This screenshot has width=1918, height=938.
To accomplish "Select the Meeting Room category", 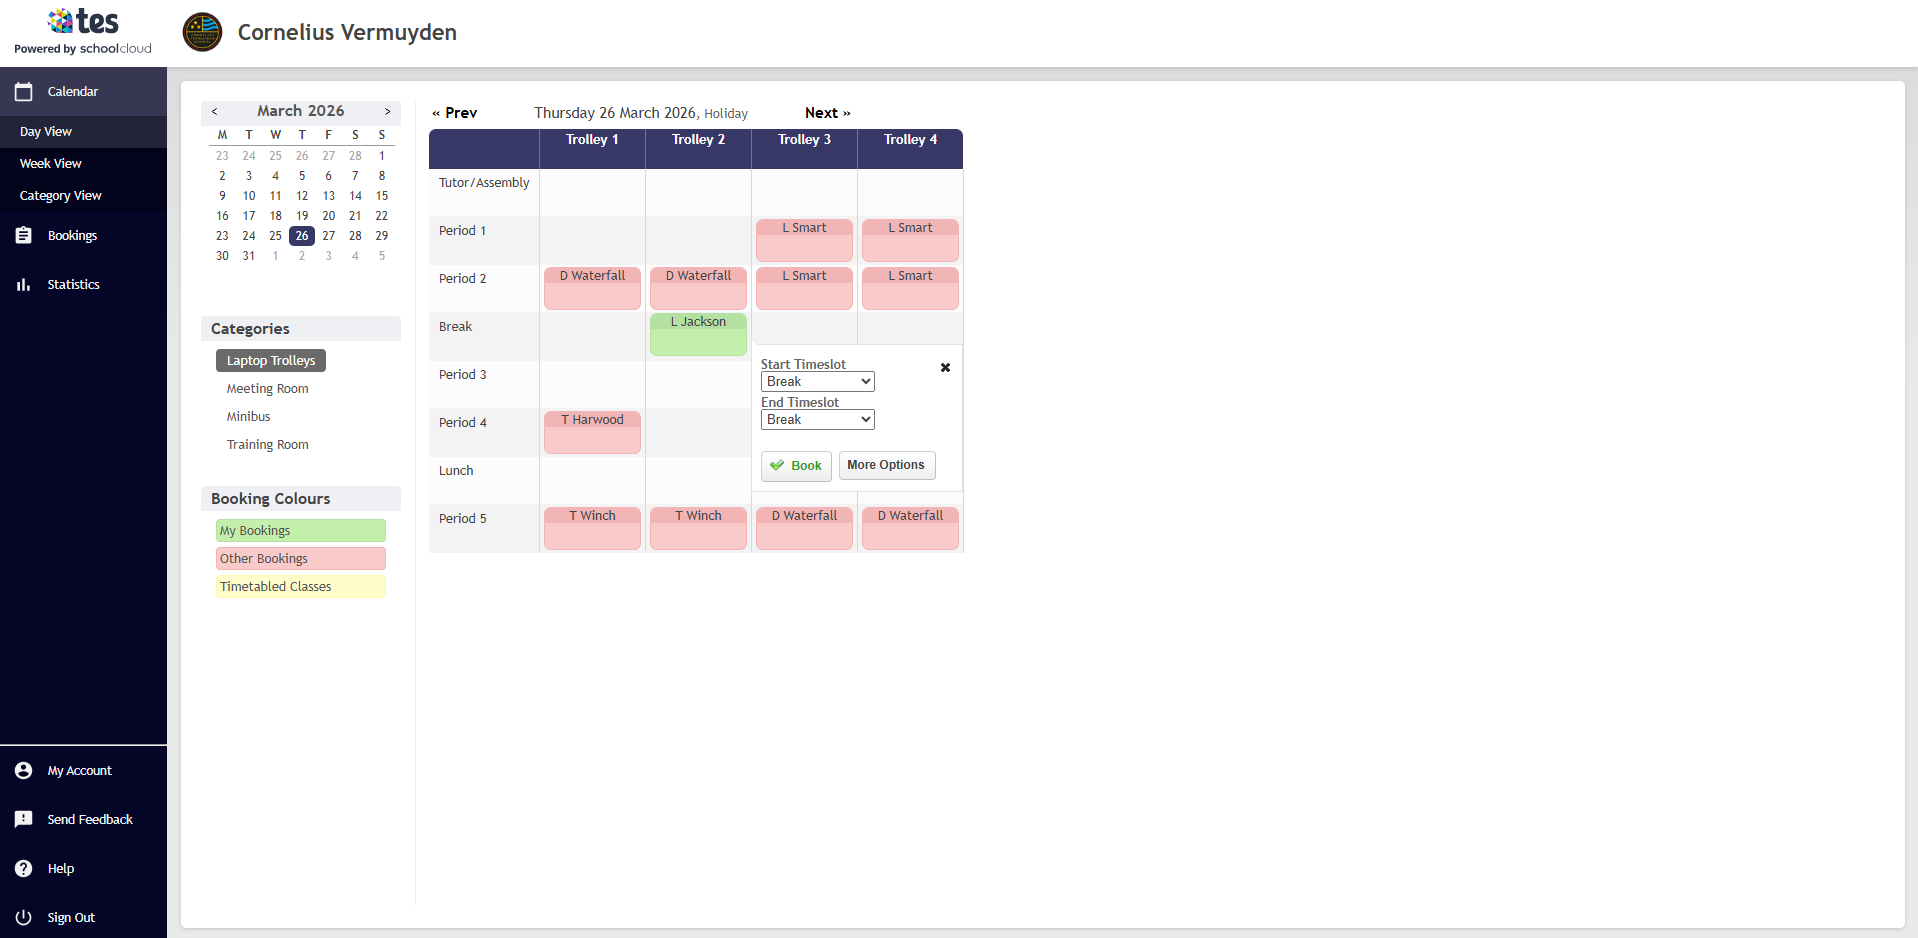I will coord(268,389).
